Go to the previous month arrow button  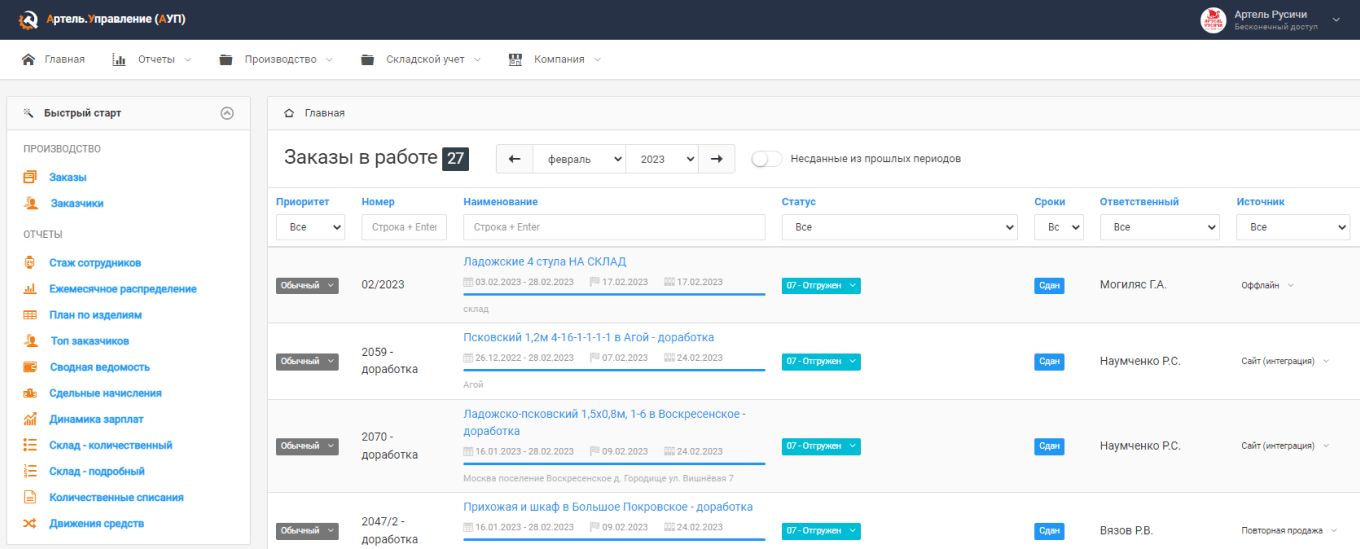[x=514, y=159]
